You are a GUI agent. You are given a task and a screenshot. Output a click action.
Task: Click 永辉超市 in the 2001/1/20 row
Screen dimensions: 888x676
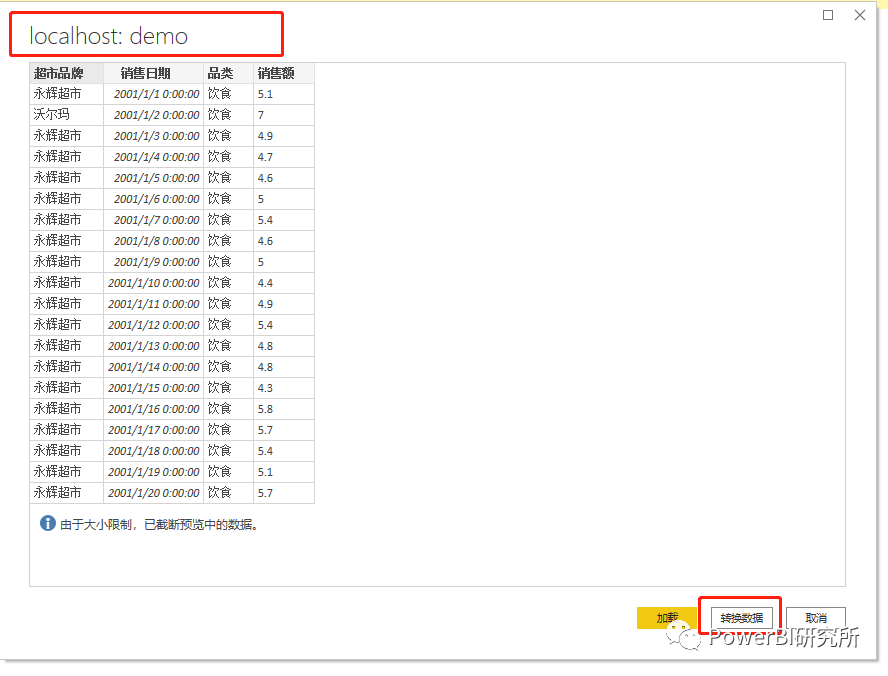coord(66,493)
